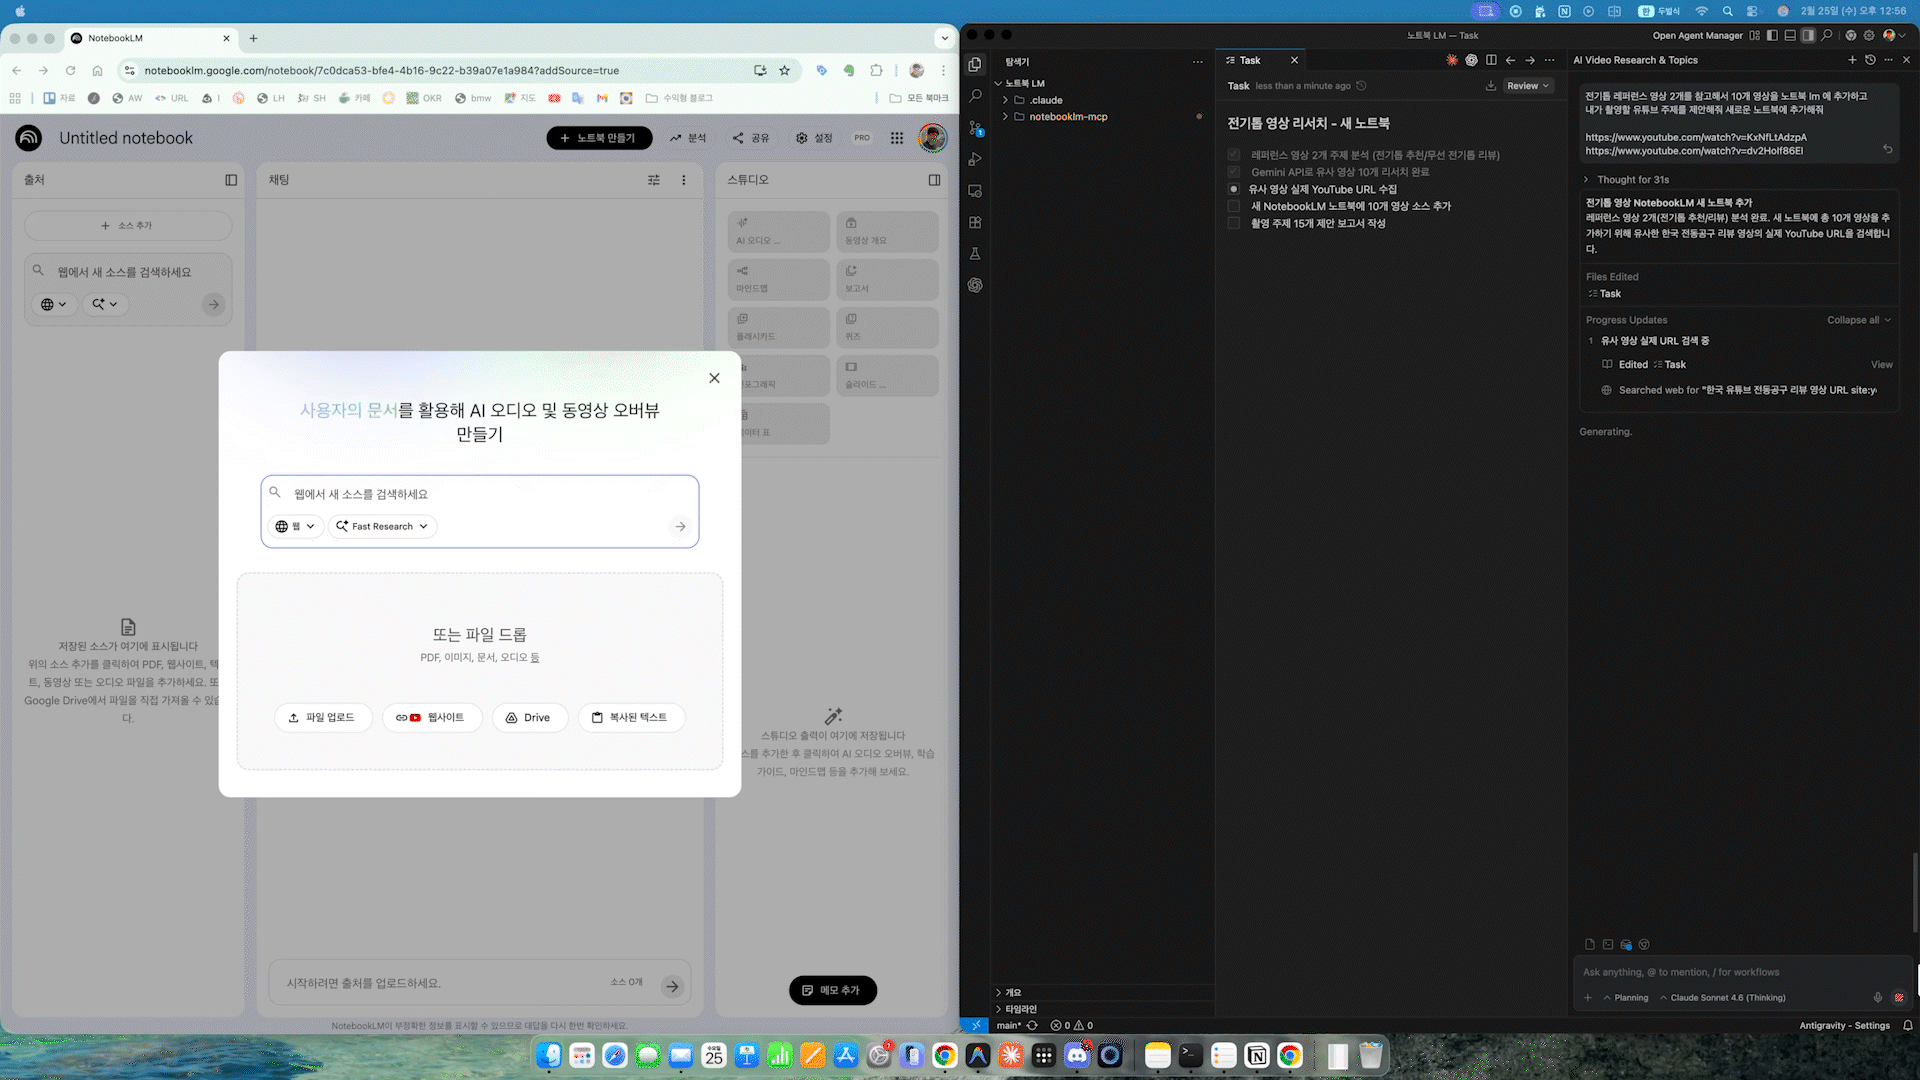Stop generation with the red button
This screenshot has height=1080, width=1920.
pos(1899,997)
